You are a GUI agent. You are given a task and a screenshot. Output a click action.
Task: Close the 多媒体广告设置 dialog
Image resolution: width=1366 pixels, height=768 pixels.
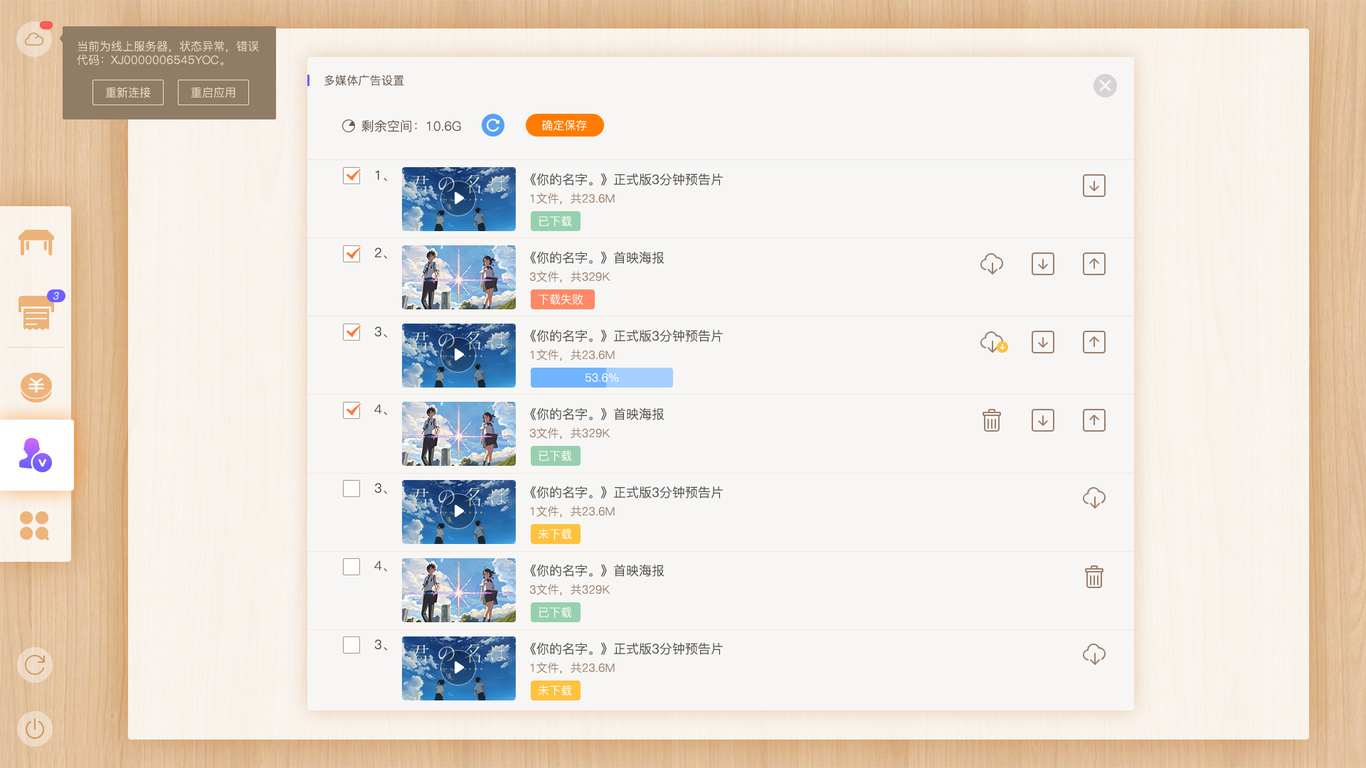(1105, 86)
